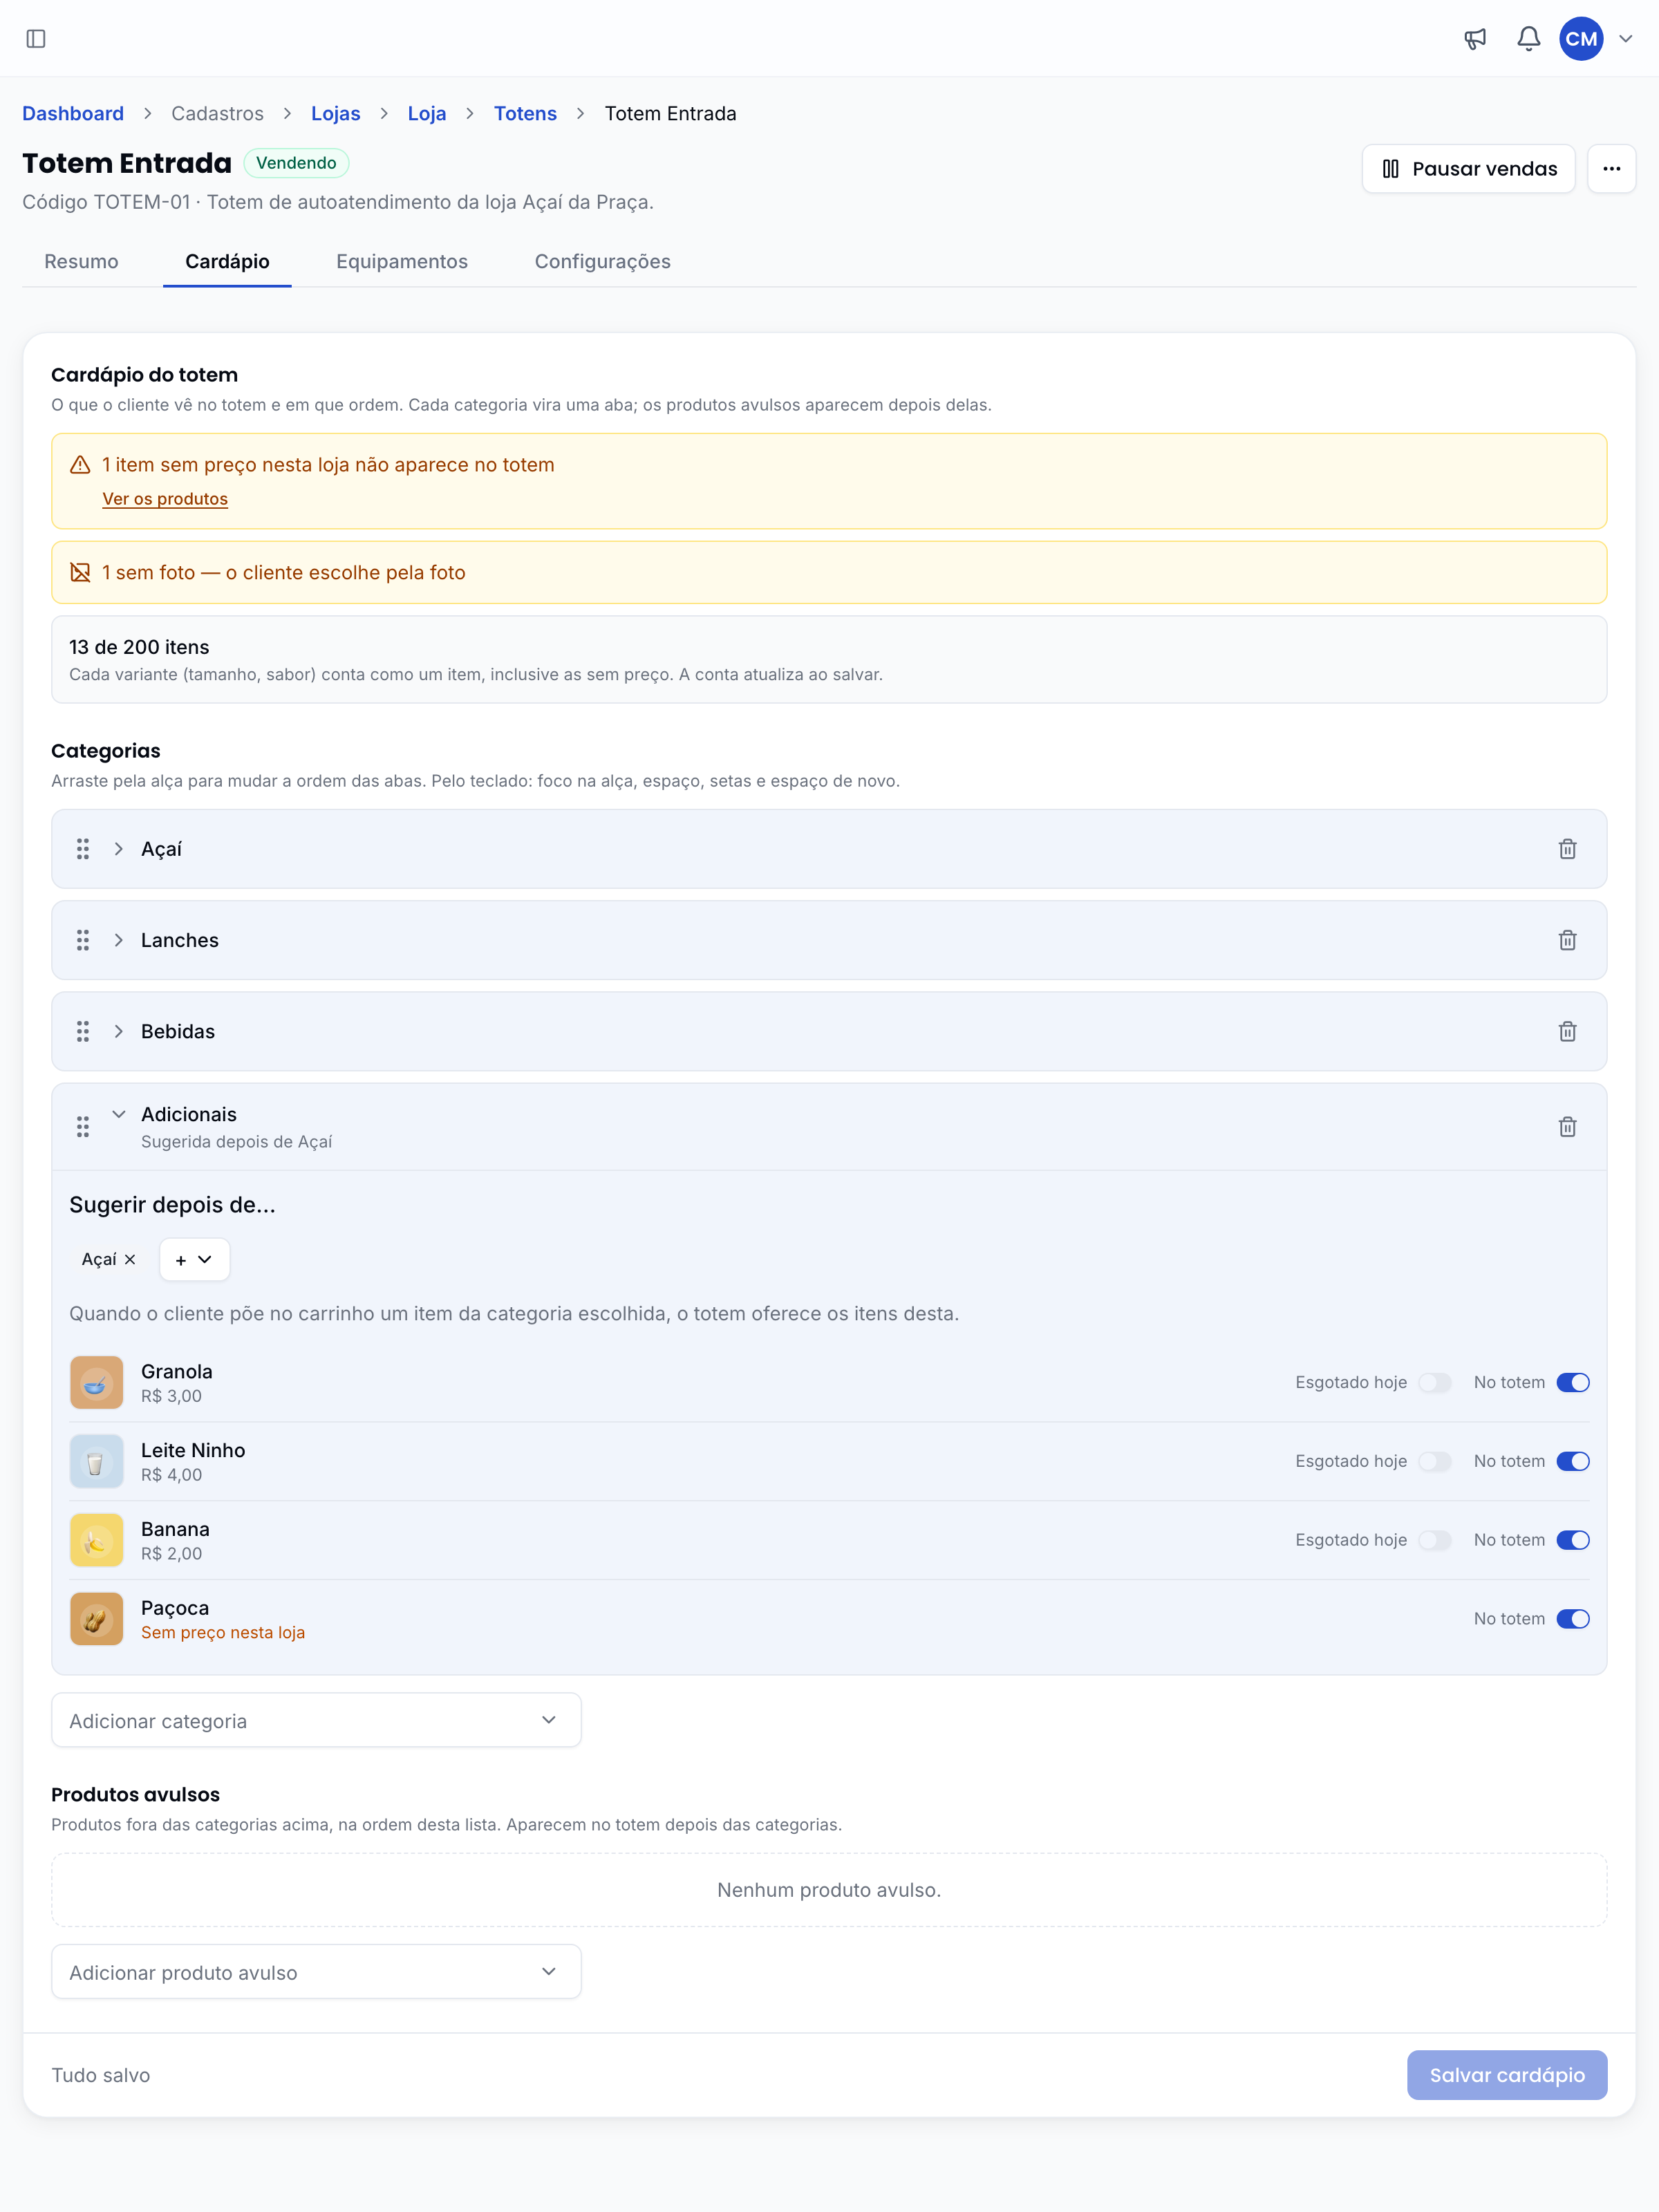
Task: Click Salvar cardápio button
Action: point(1507,2075)
